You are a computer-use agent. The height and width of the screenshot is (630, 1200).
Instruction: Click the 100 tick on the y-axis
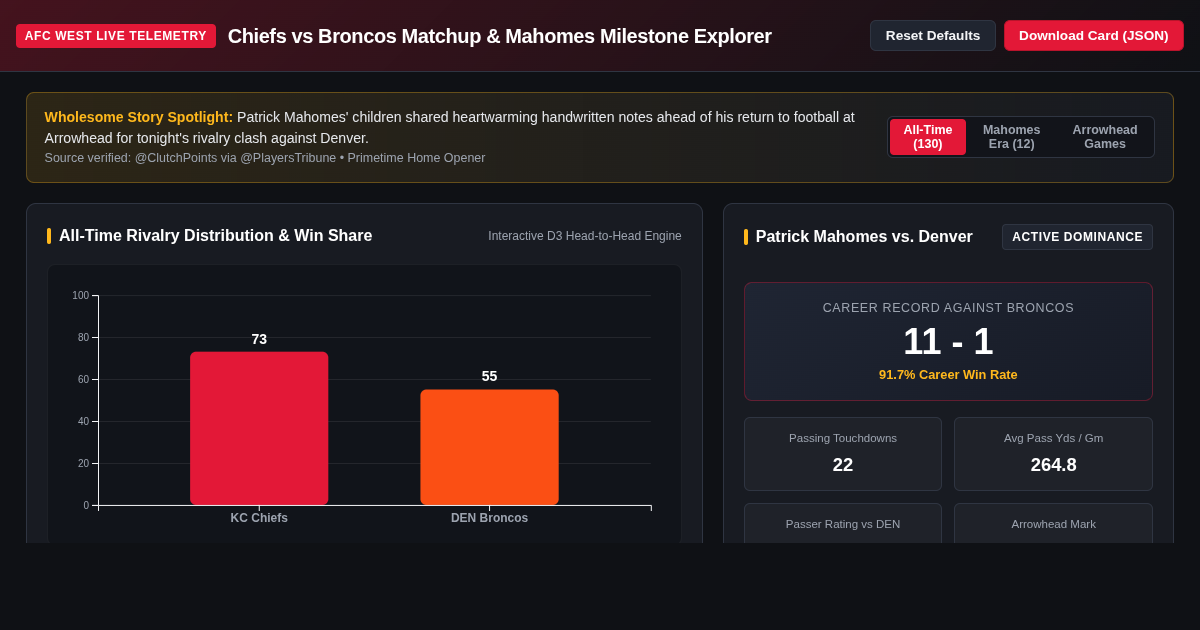(80, 295)
